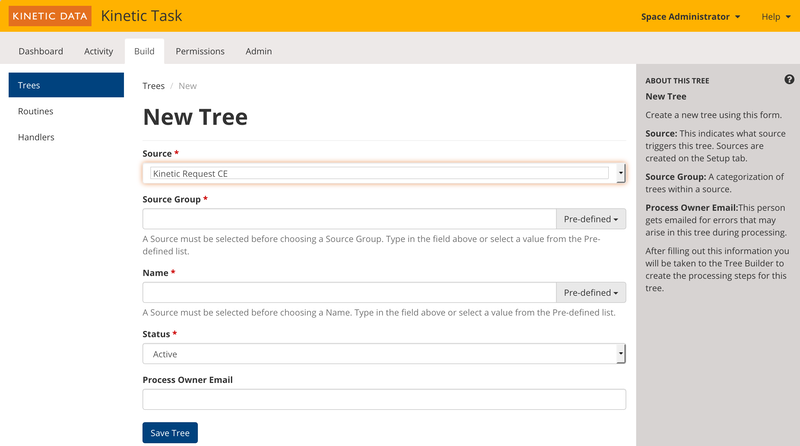Image resolution: width=800 pixels, height=446 pixels.
Task: Click the Kinetic Task title link
Action: click(141, 16)
